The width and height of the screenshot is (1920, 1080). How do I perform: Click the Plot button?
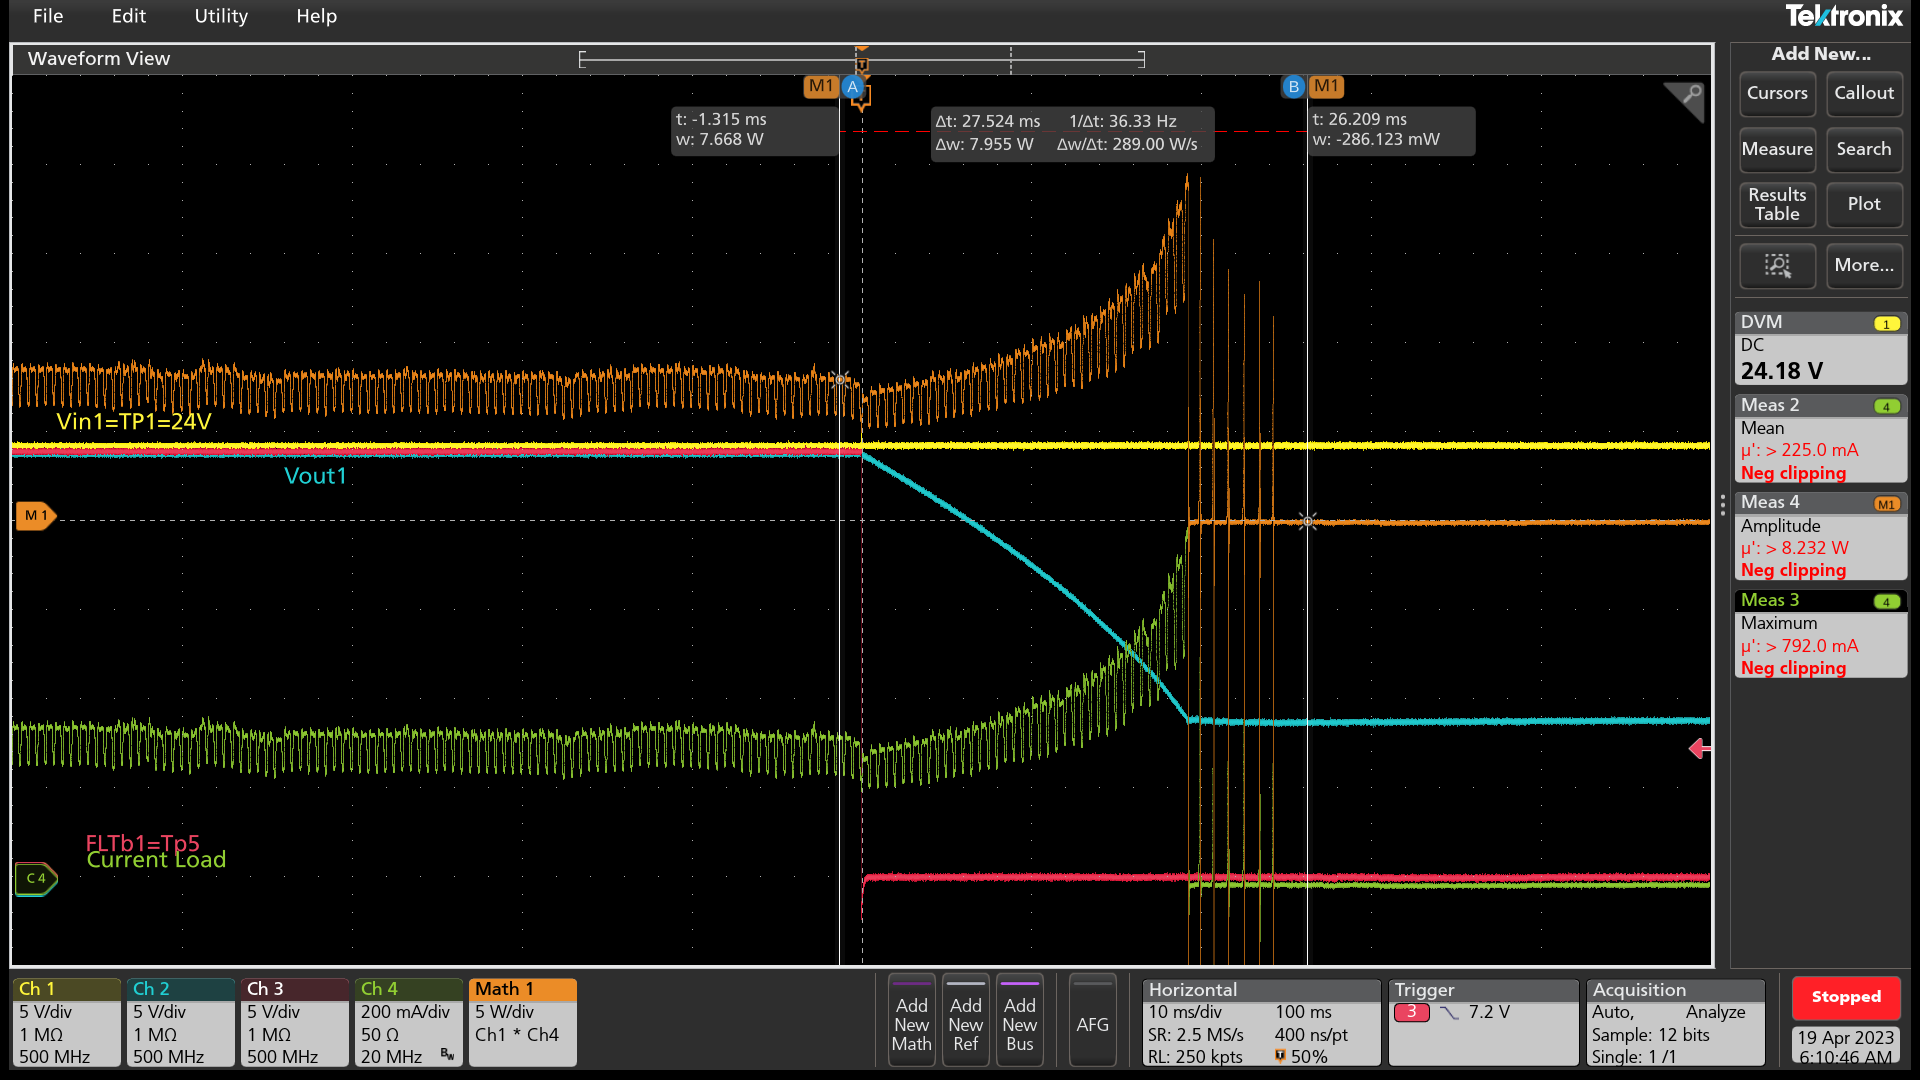point(1864,204)
